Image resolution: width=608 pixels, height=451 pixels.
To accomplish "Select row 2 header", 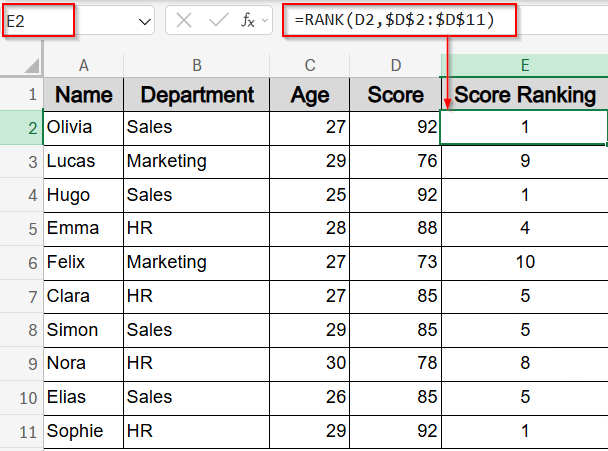I will (x=22, y=128).
